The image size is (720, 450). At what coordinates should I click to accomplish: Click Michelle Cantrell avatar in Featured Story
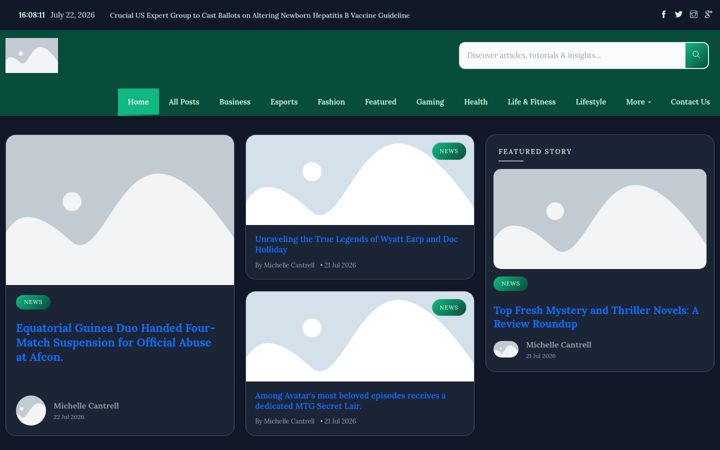point(506,349)
